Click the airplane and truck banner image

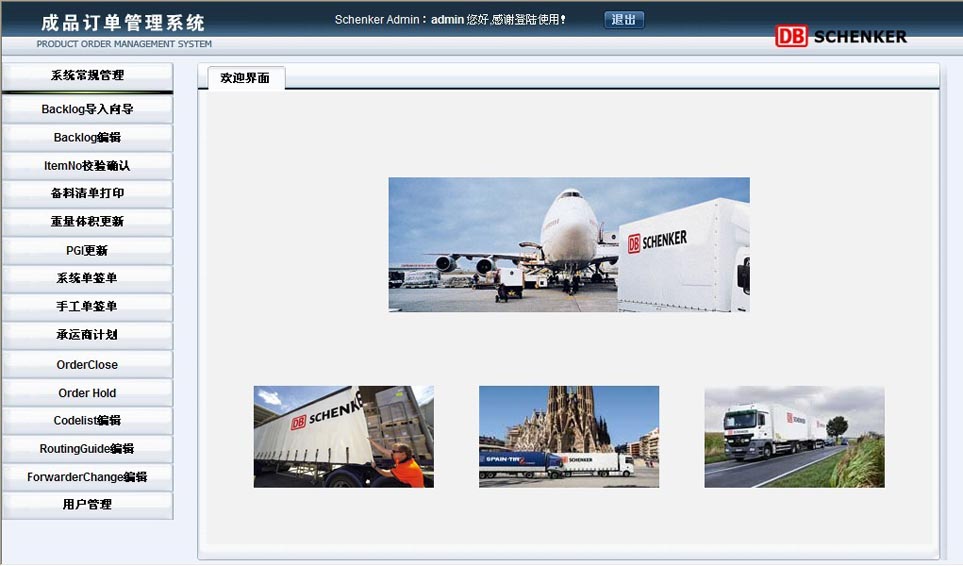click(569, 244)
